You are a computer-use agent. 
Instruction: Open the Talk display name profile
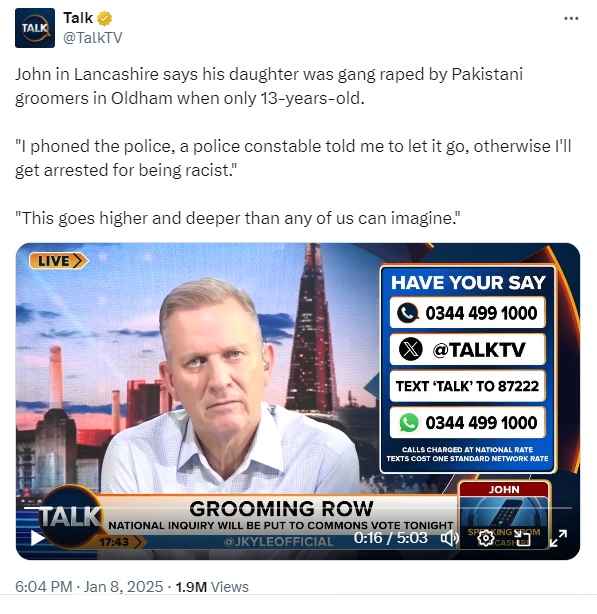[x=78, y=18]
